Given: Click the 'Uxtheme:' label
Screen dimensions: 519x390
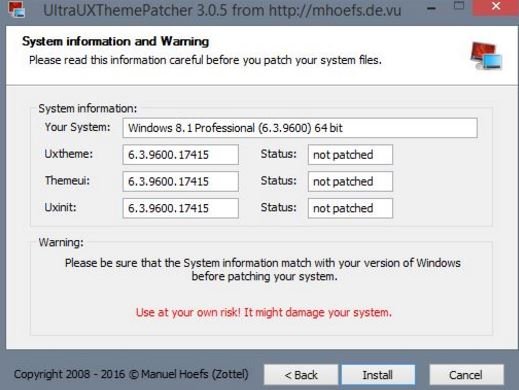Looking at the screenshot, I should click(69, 154).
